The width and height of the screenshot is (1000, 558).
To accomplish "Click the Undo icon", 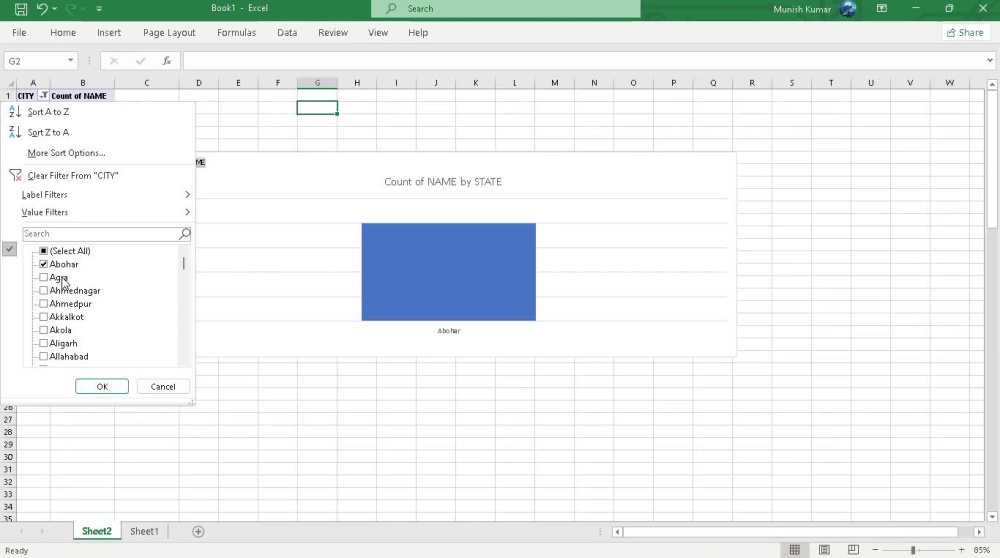I will tap(42, 9).
